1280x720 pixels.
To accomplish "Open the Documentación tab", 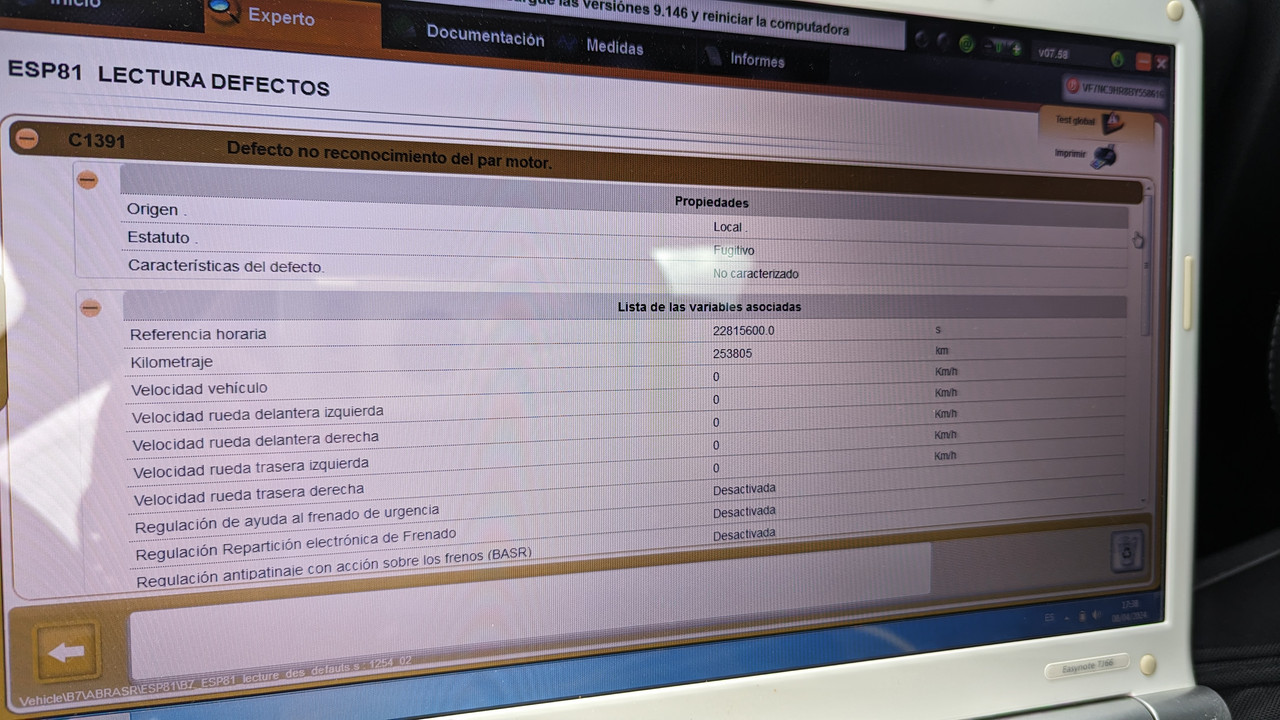I will click(485, 36).
